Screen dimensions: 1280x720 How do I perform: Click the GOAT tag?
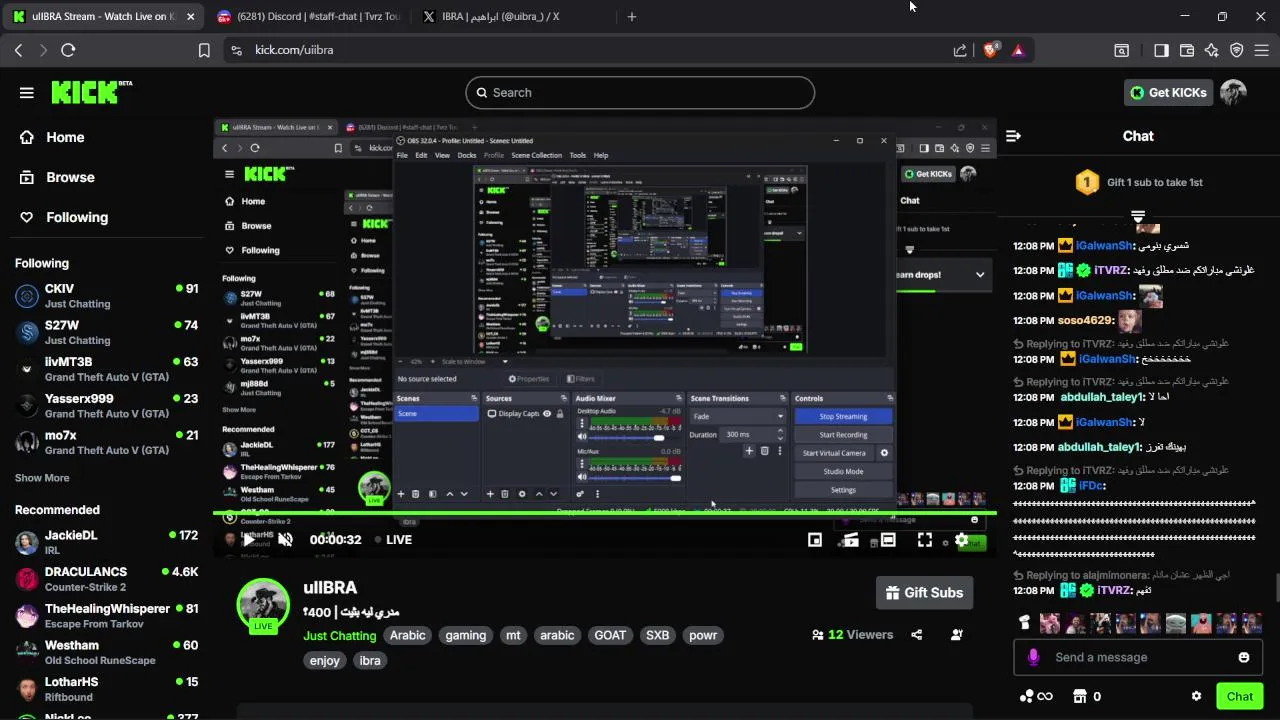pos(610,635)
